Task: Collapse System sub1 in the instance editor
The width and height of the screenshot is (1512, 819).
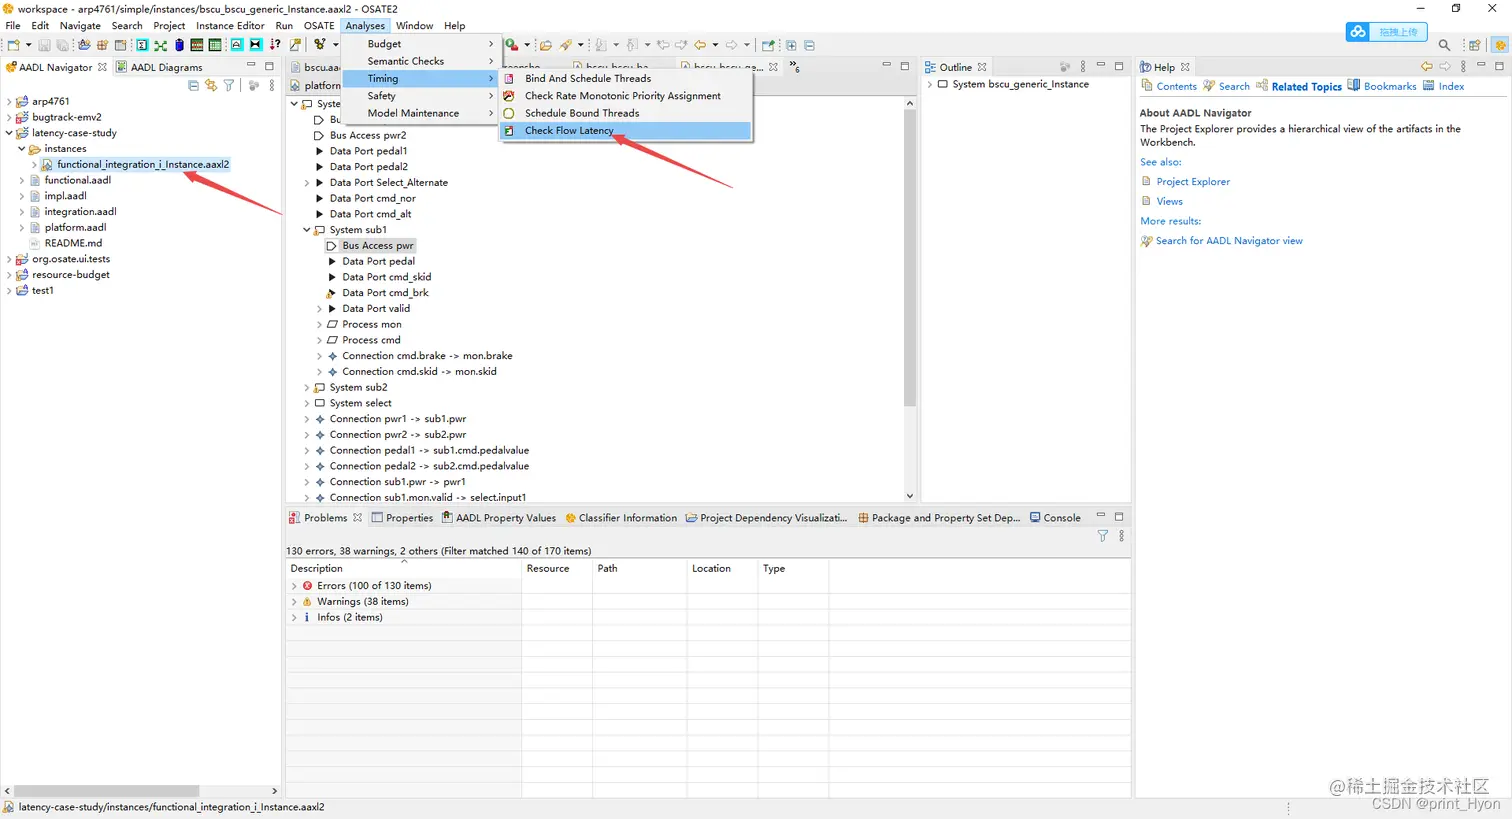Action: point(307,230)
